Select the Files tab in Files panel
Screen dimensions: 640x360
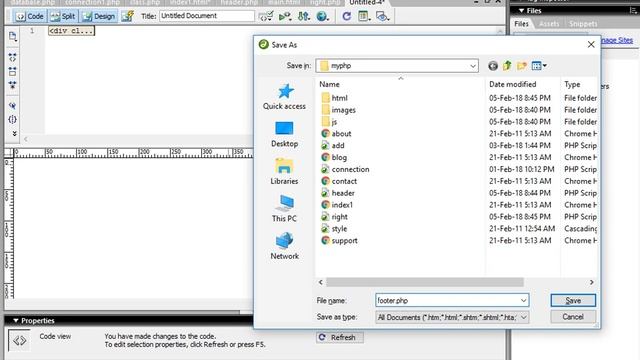click(x=521, y=24)
